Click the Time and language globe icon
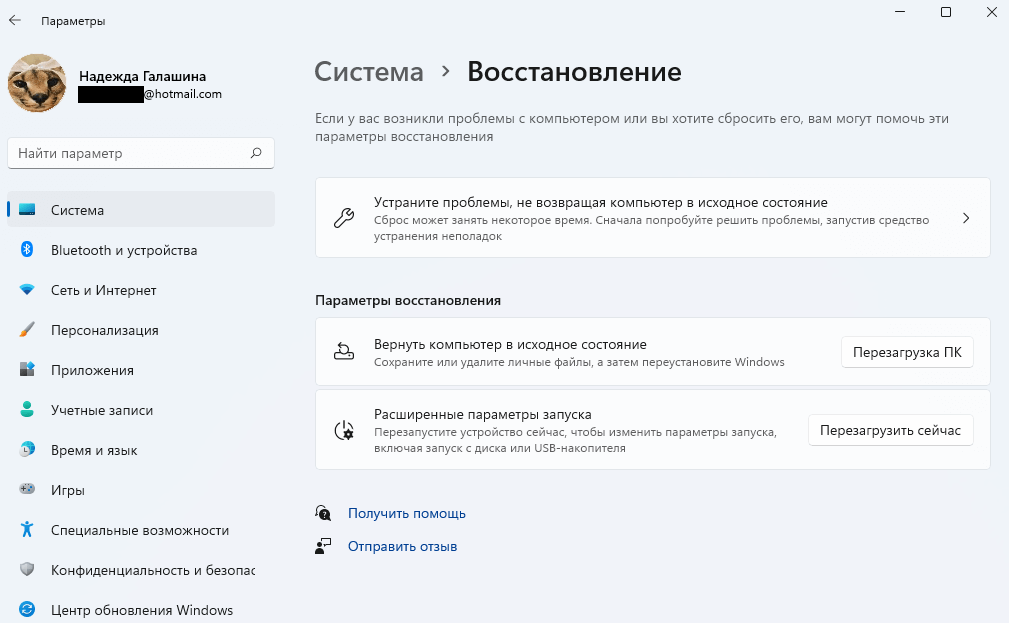This screenshot has width=1009, height=623. tap(28, 450)
